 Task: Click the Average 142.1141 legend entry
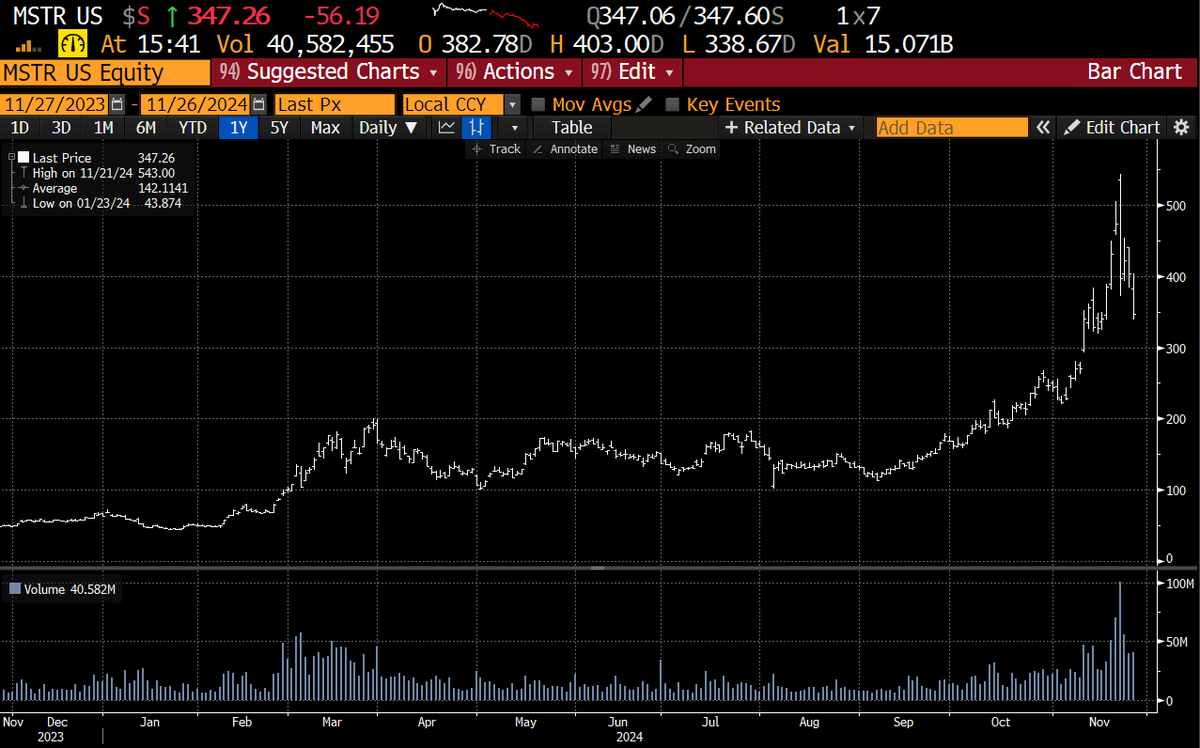coord(103,188)
